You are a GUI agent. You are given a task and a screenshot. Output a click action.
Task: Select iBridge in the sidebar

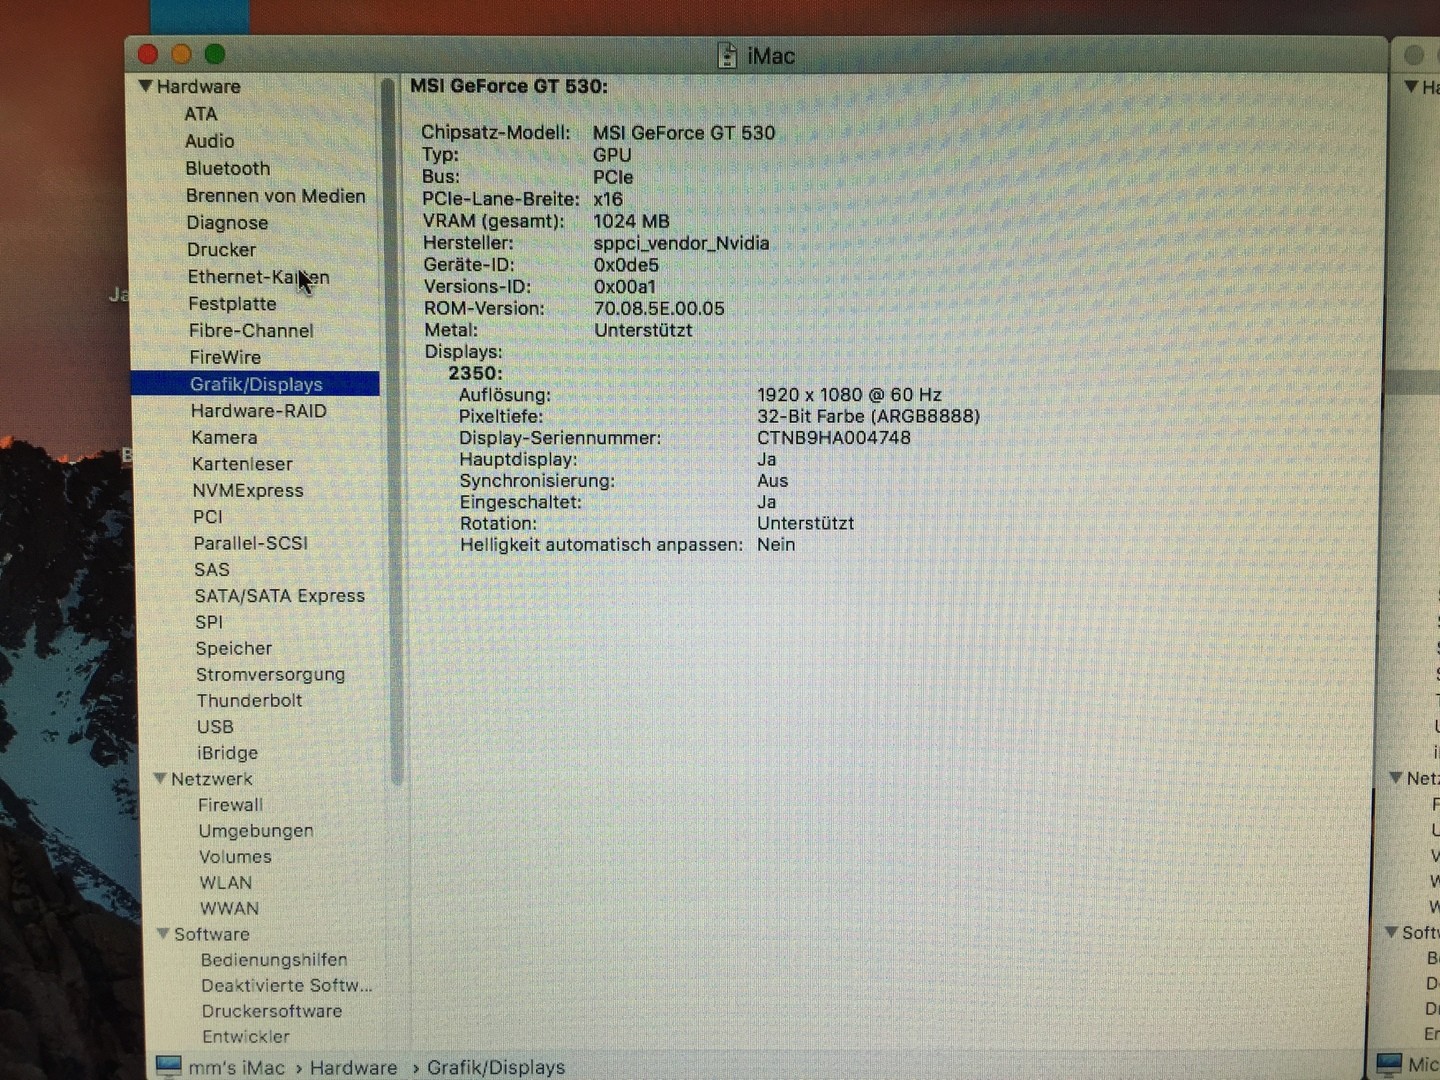[227, 752]
